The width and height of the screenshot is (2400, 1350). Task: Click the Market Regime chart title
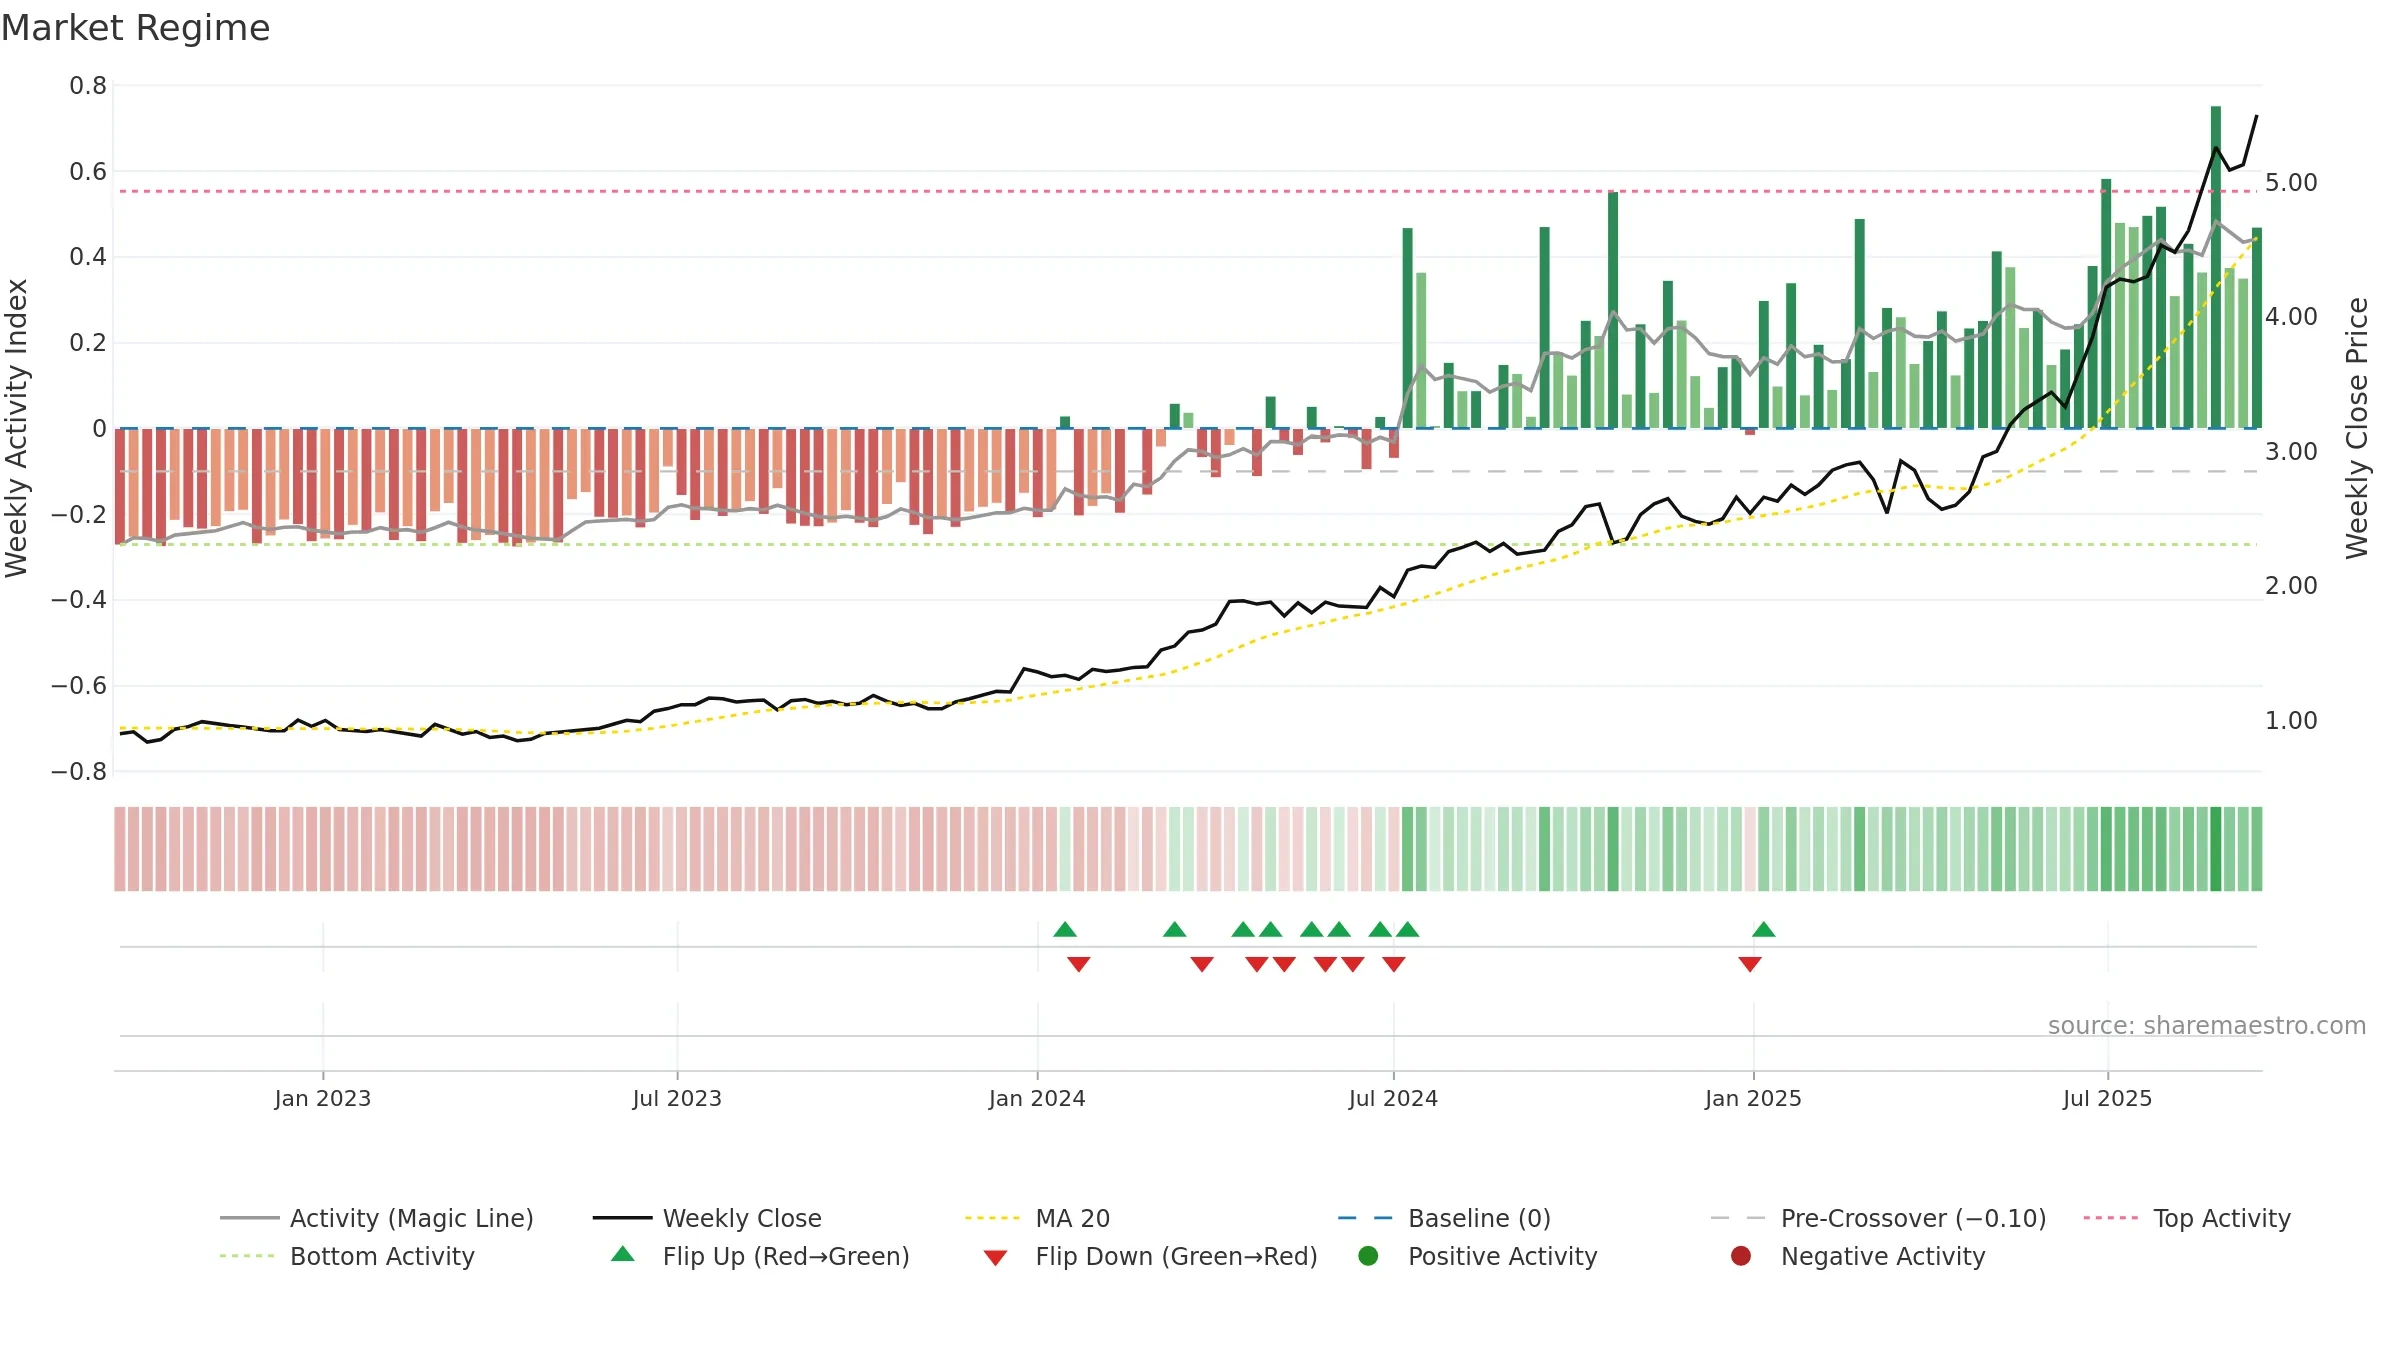coord(135,28)
